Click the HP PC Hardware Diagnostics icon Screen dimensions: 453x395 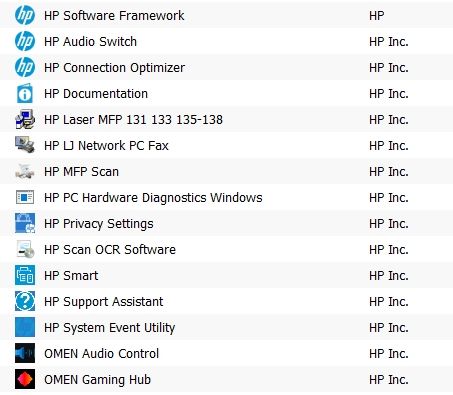(x=25, y=197)
